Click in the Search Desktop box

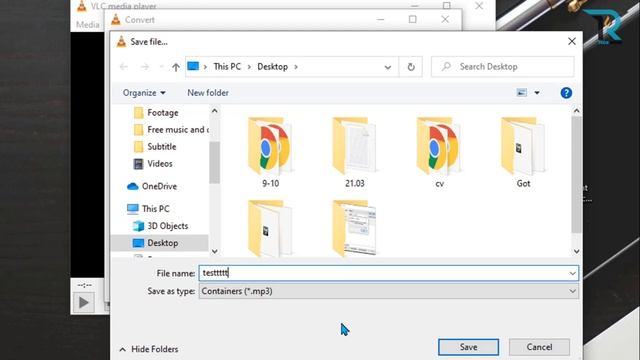[502, 67]
